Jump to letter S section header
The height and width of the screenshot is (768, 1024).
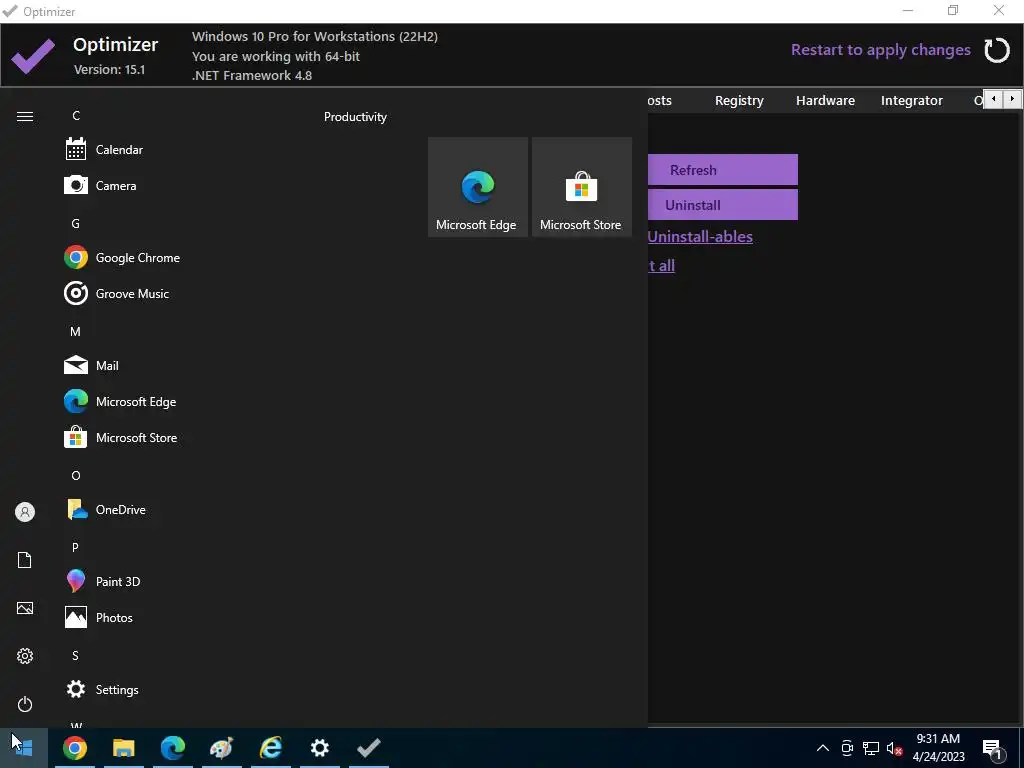coord(76,655)
